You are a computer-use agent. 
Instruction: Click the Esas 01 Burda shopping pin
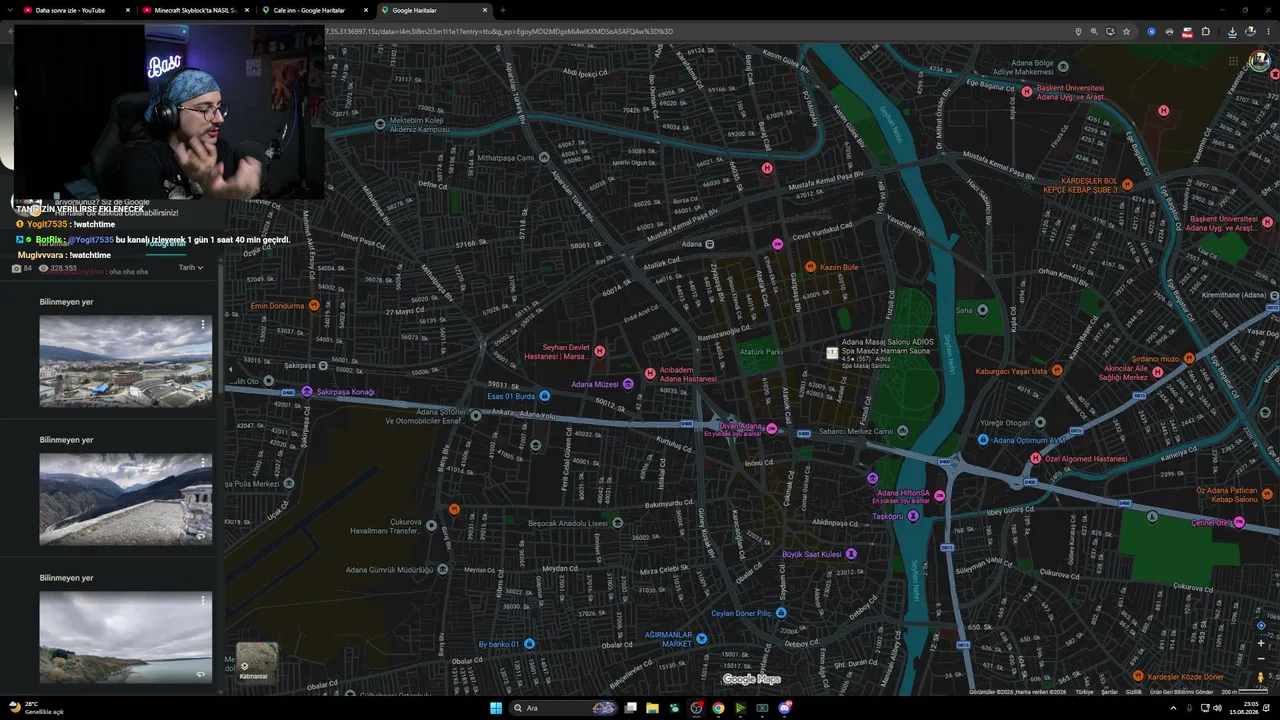tap(544, 396)
